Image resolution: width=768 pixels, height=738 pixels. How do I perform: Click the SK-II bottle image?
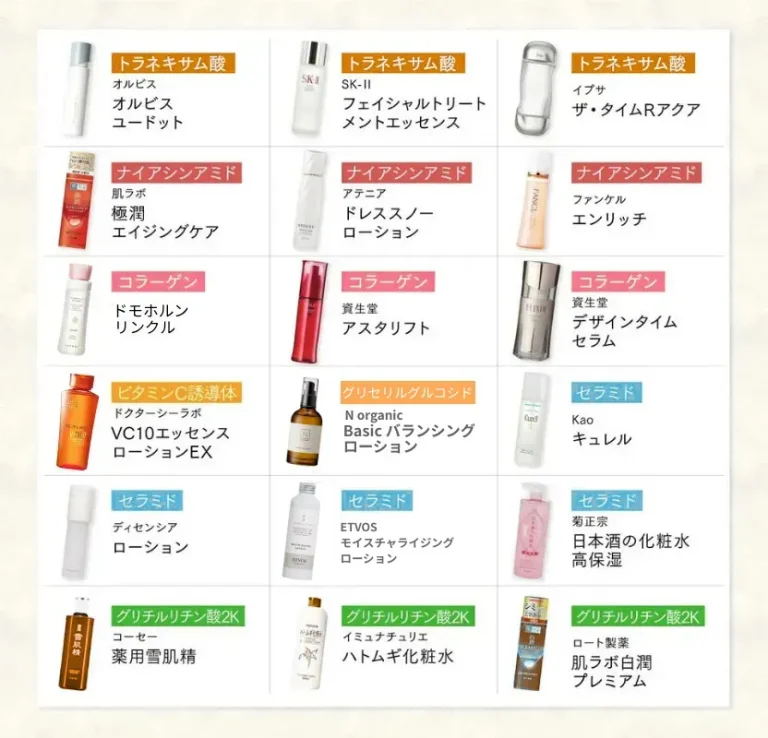click(x=311, y=88)
